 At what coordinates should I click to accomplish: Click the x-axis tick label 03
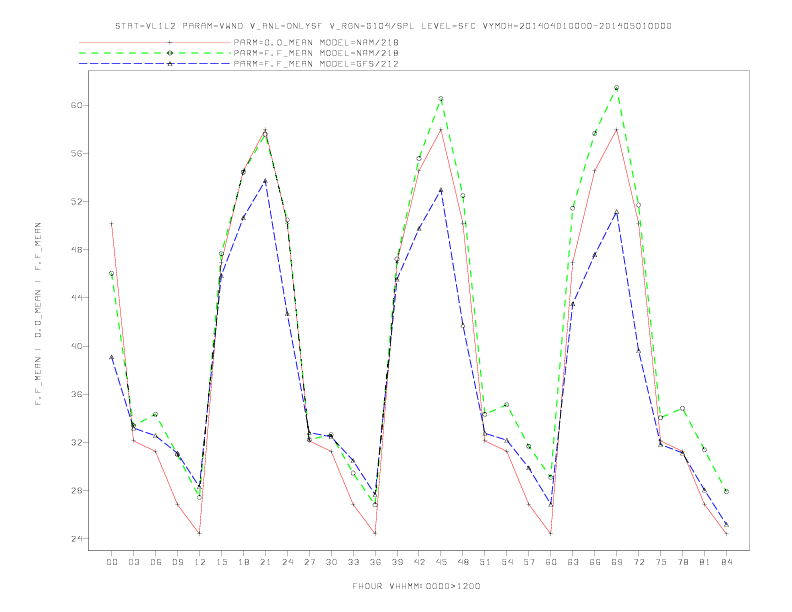[133, 562]
